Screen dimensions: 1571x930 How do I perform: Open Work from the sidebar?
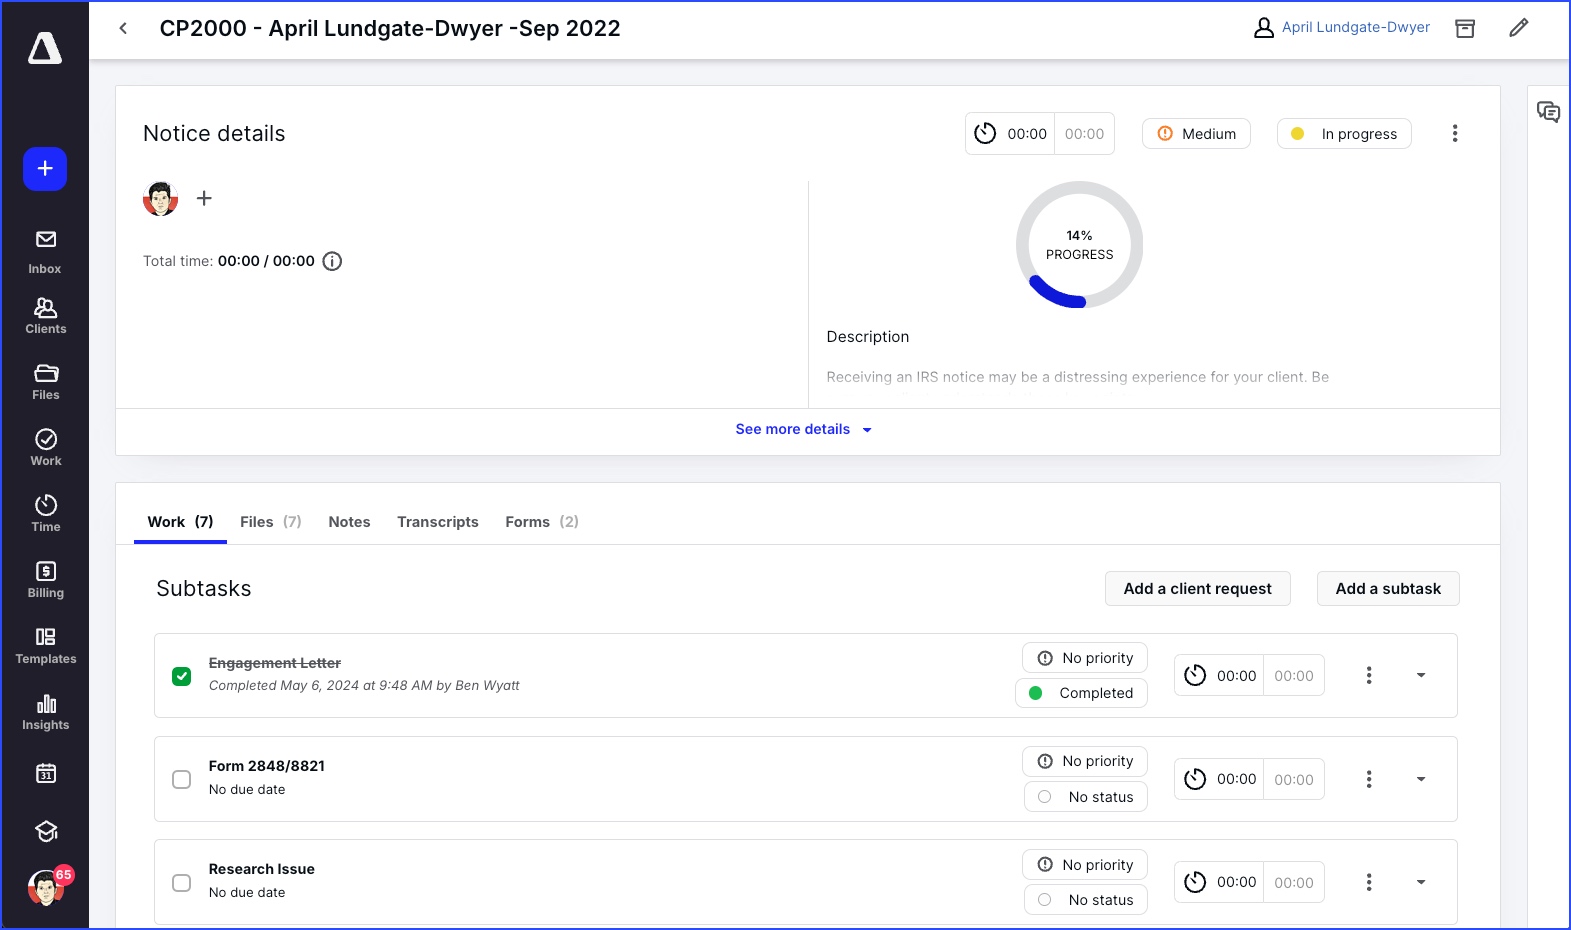(45, 448)
